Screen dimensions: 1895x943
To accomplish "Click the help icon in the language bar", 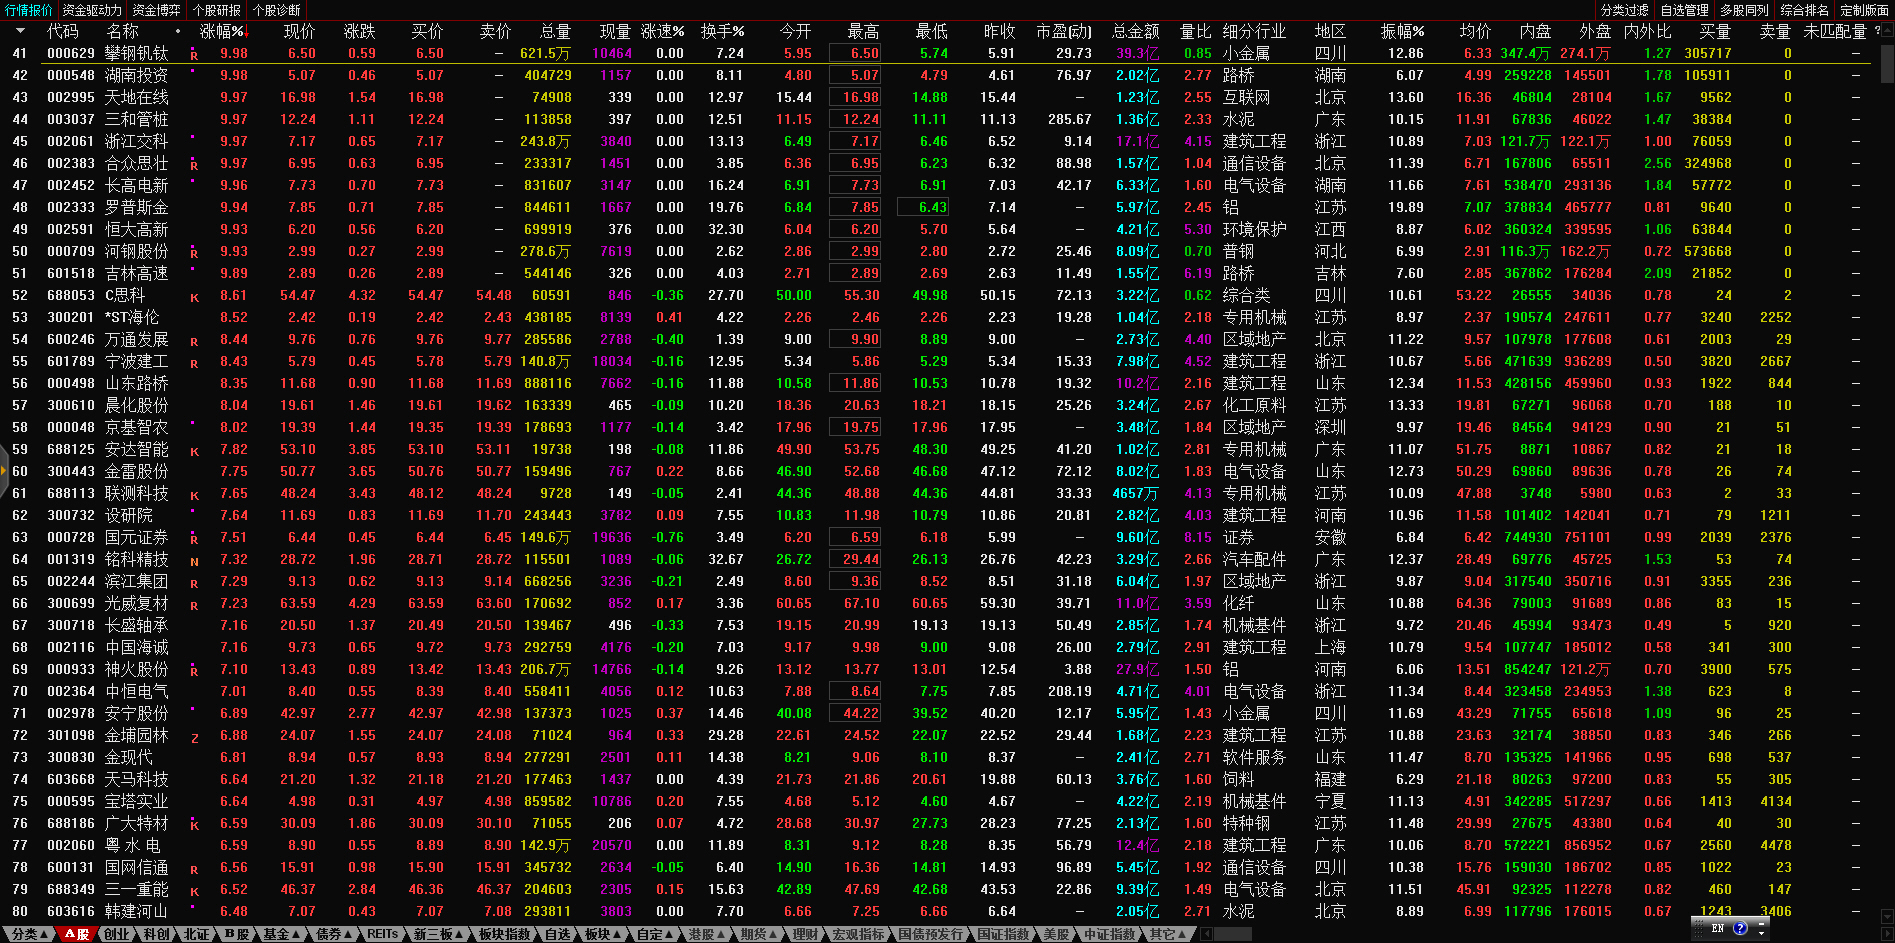I will pyautogui.click(x=1741, y=928).
